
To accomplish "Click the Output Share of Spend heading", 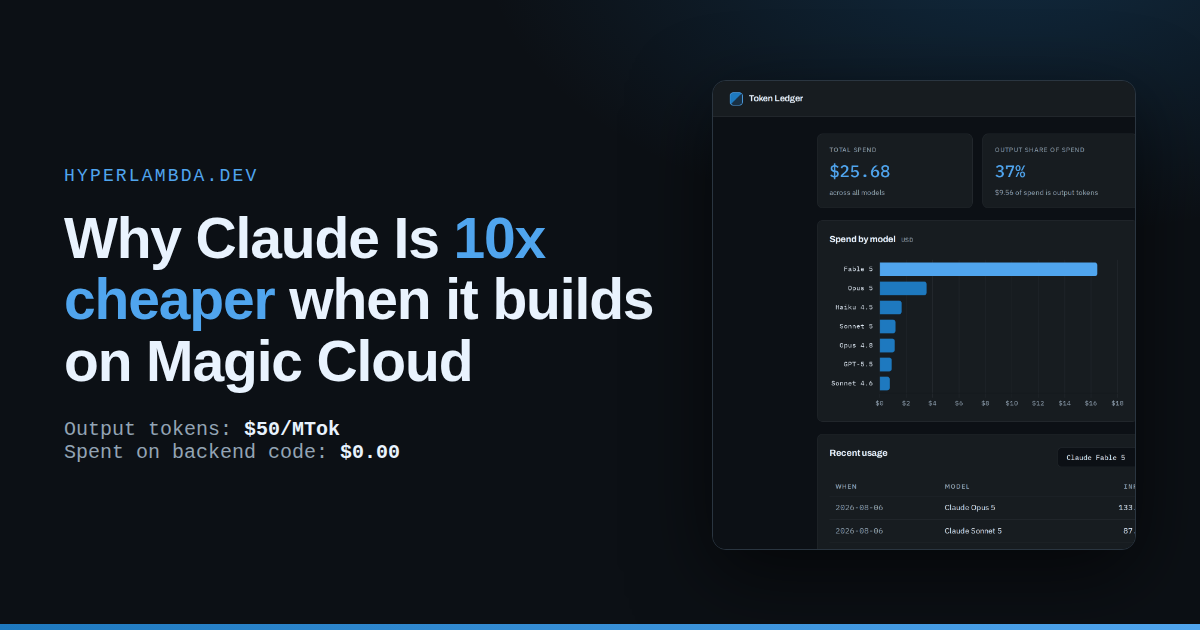I will [x=1039, y=150].
